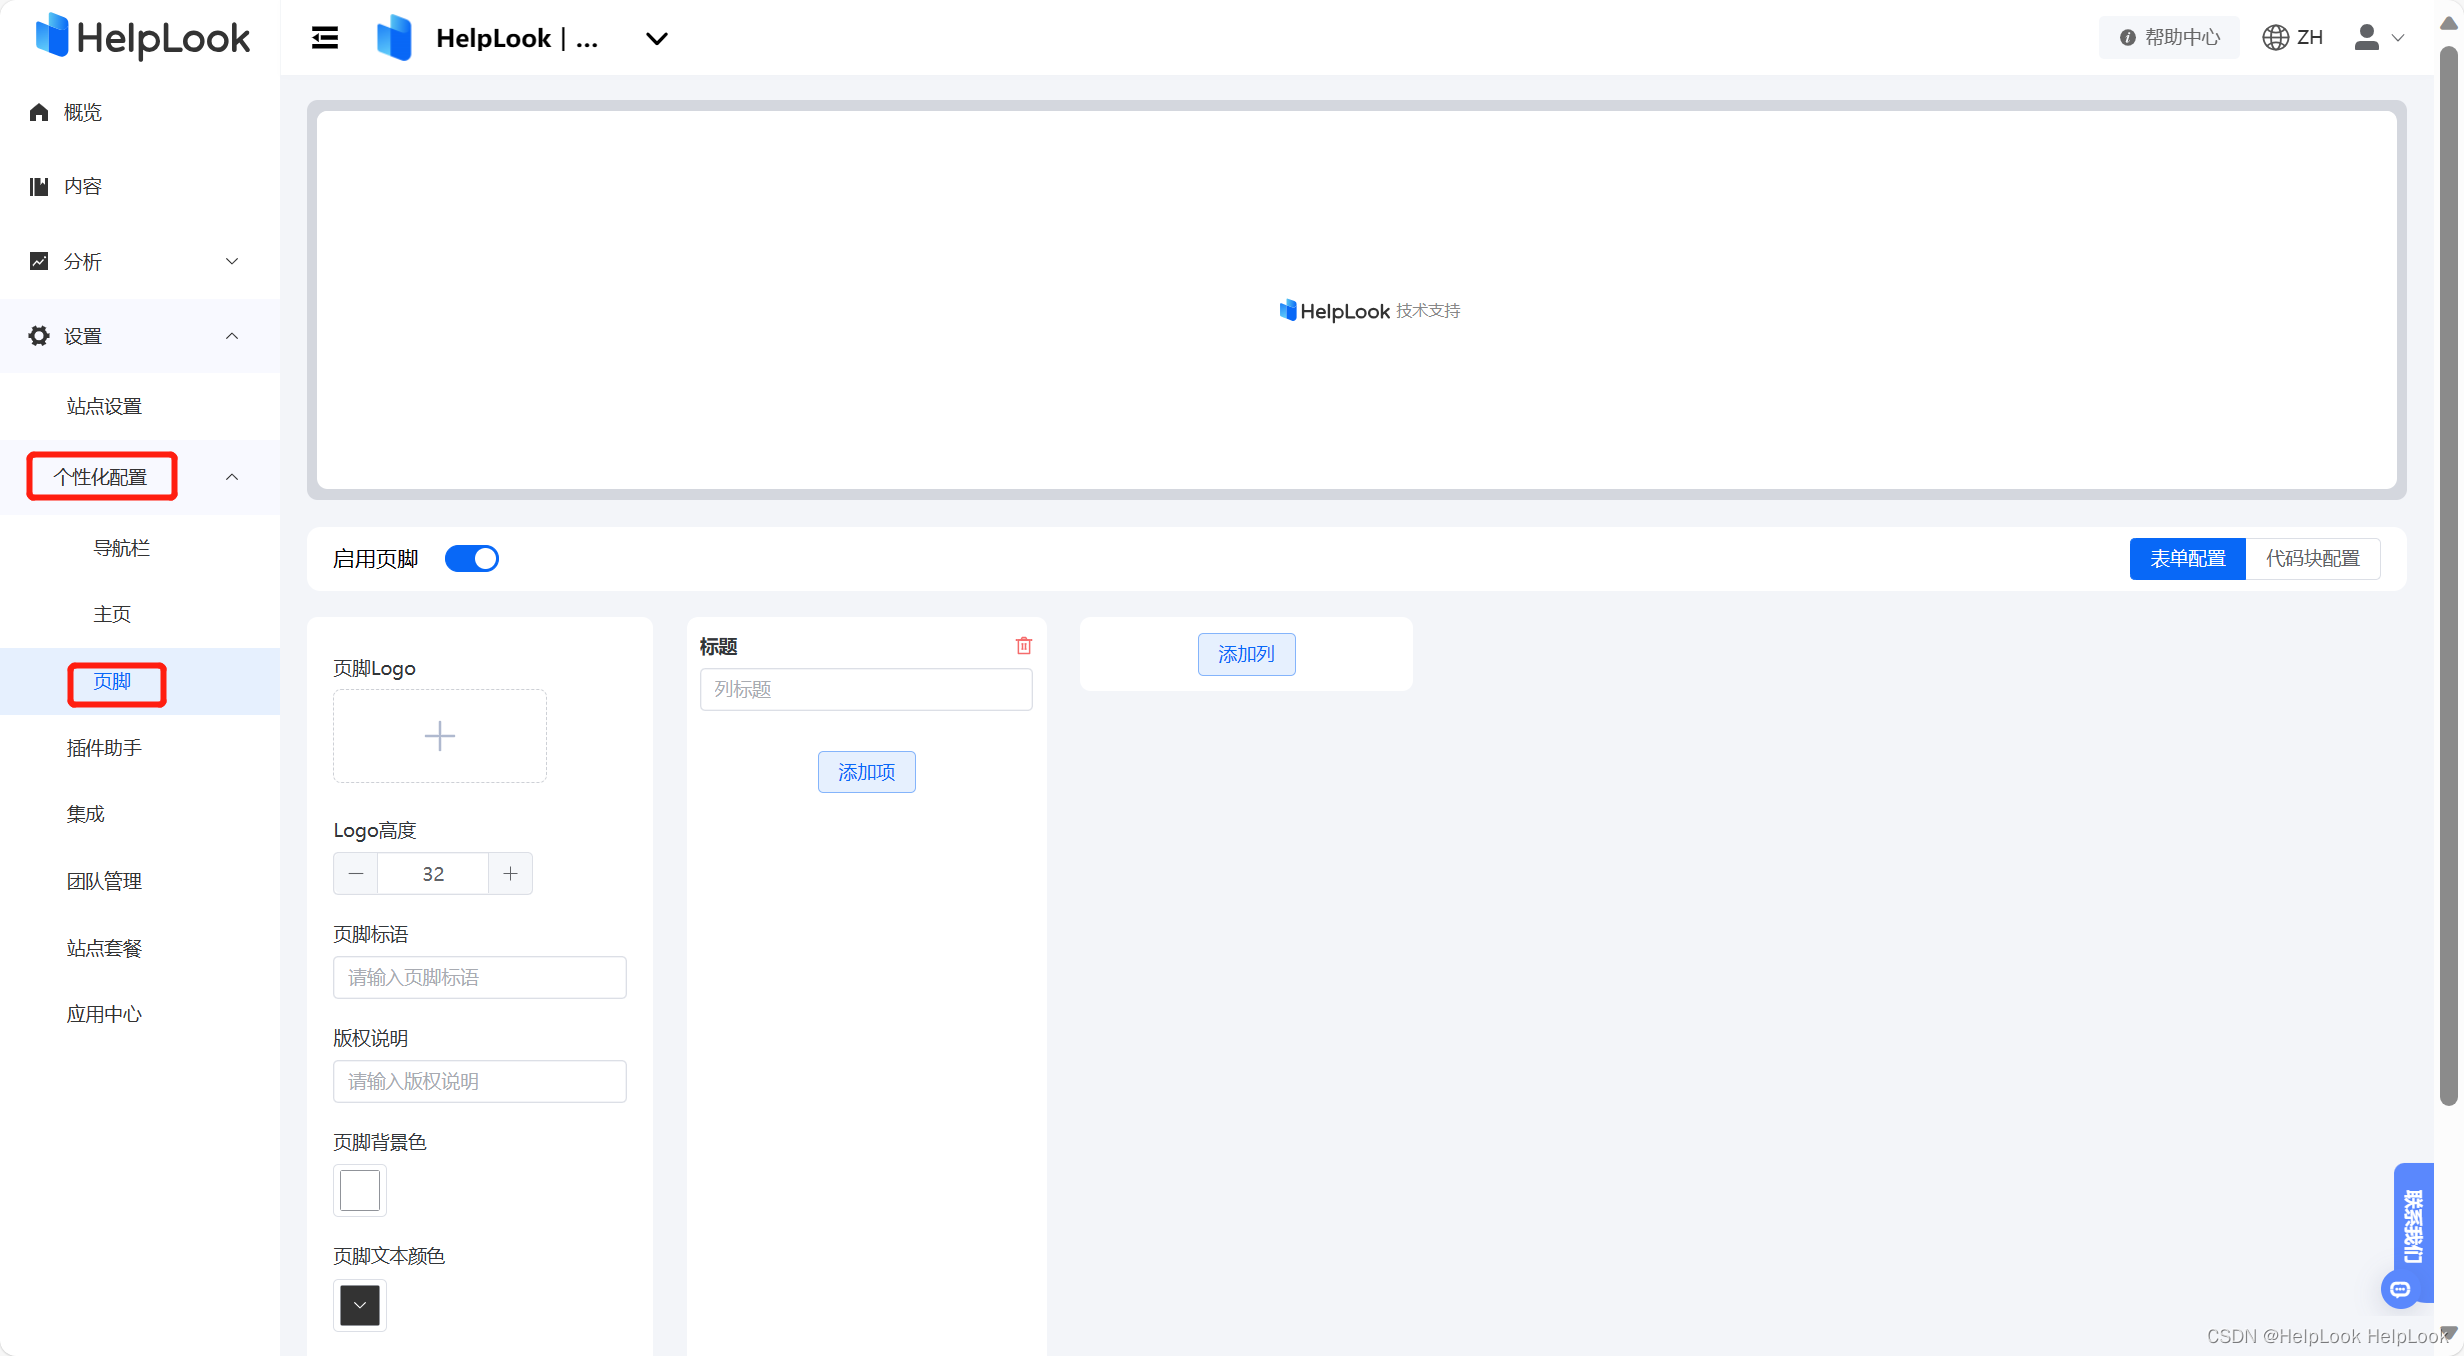2464x1356 pixels.
Task: Increase the Logo高度 value with the plus
Action: (x=510, y=874)
